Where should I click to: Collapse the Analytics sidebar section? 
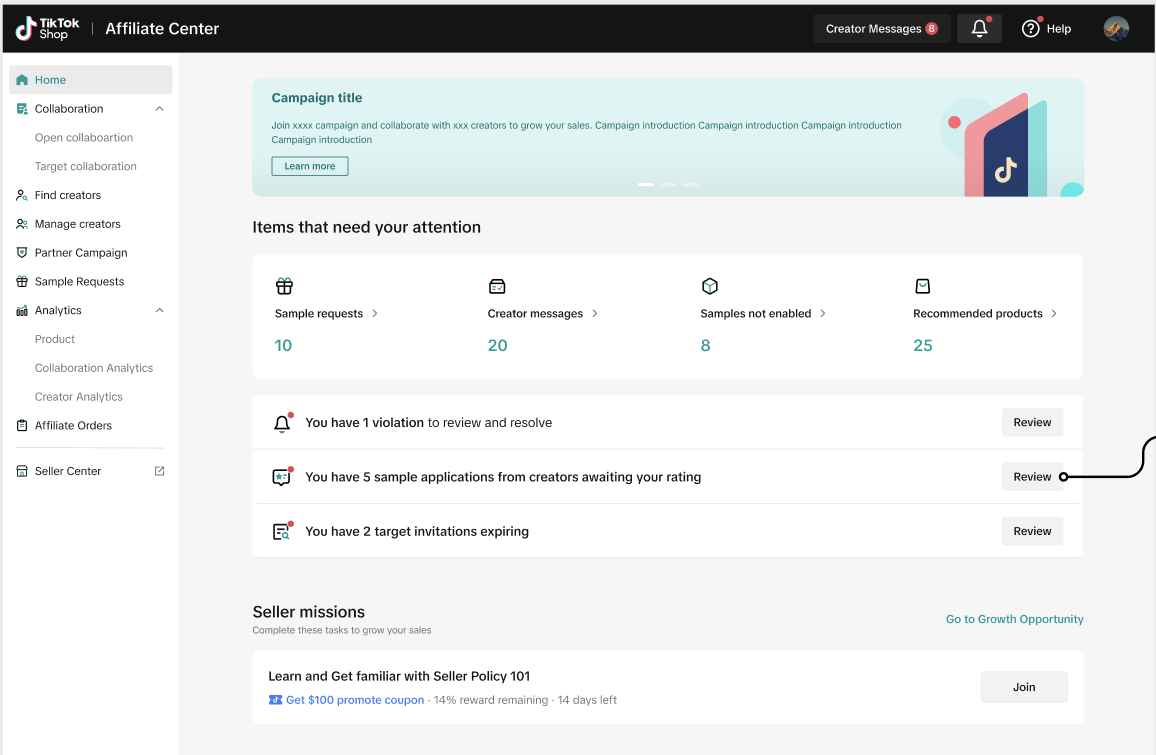point(159,311)
